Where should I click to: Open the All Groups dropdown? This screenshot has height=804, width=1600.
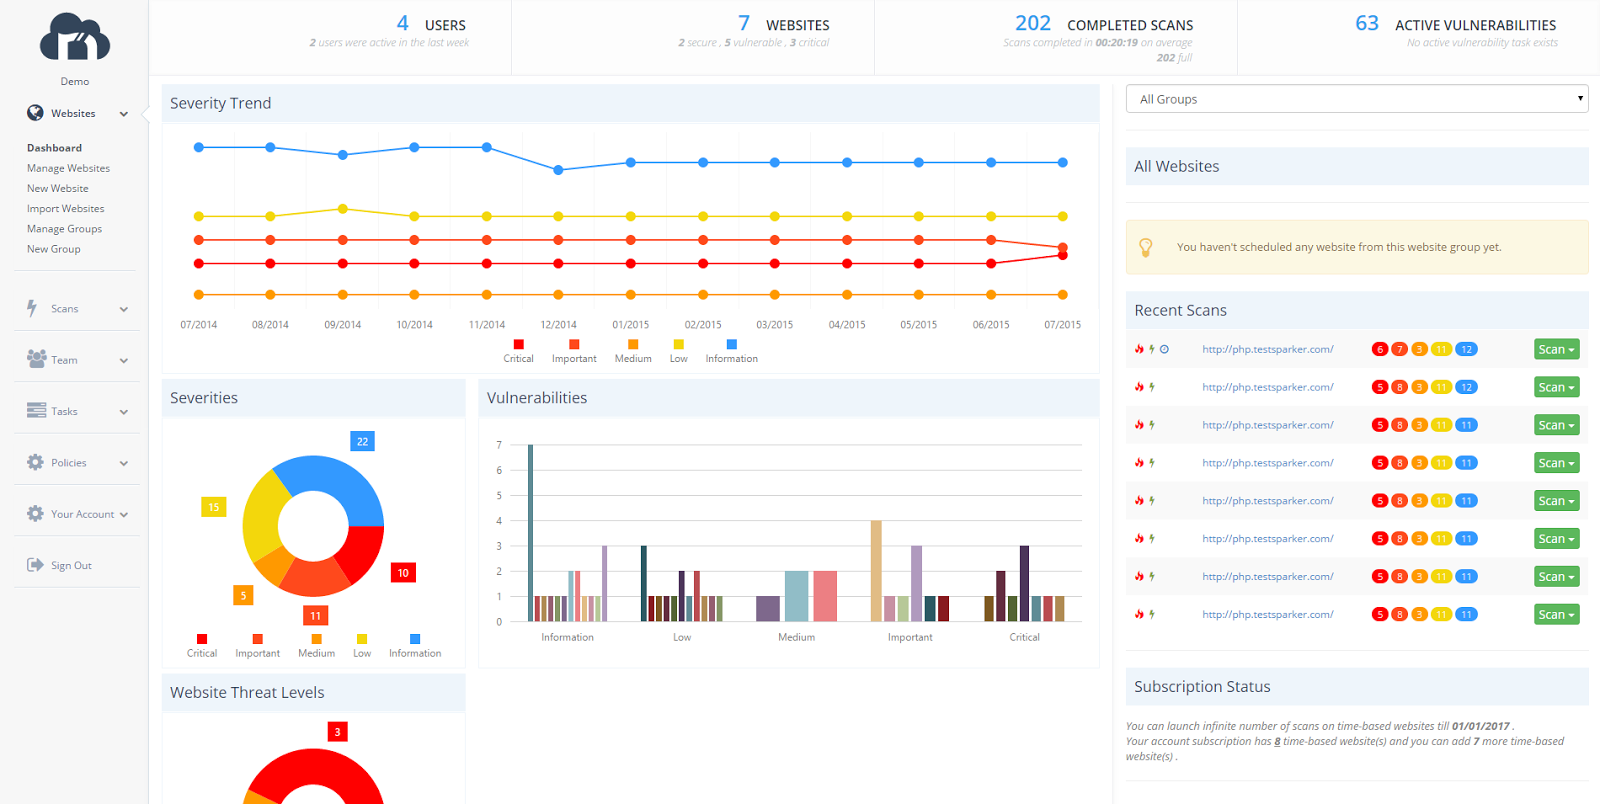coord(1357,99)
